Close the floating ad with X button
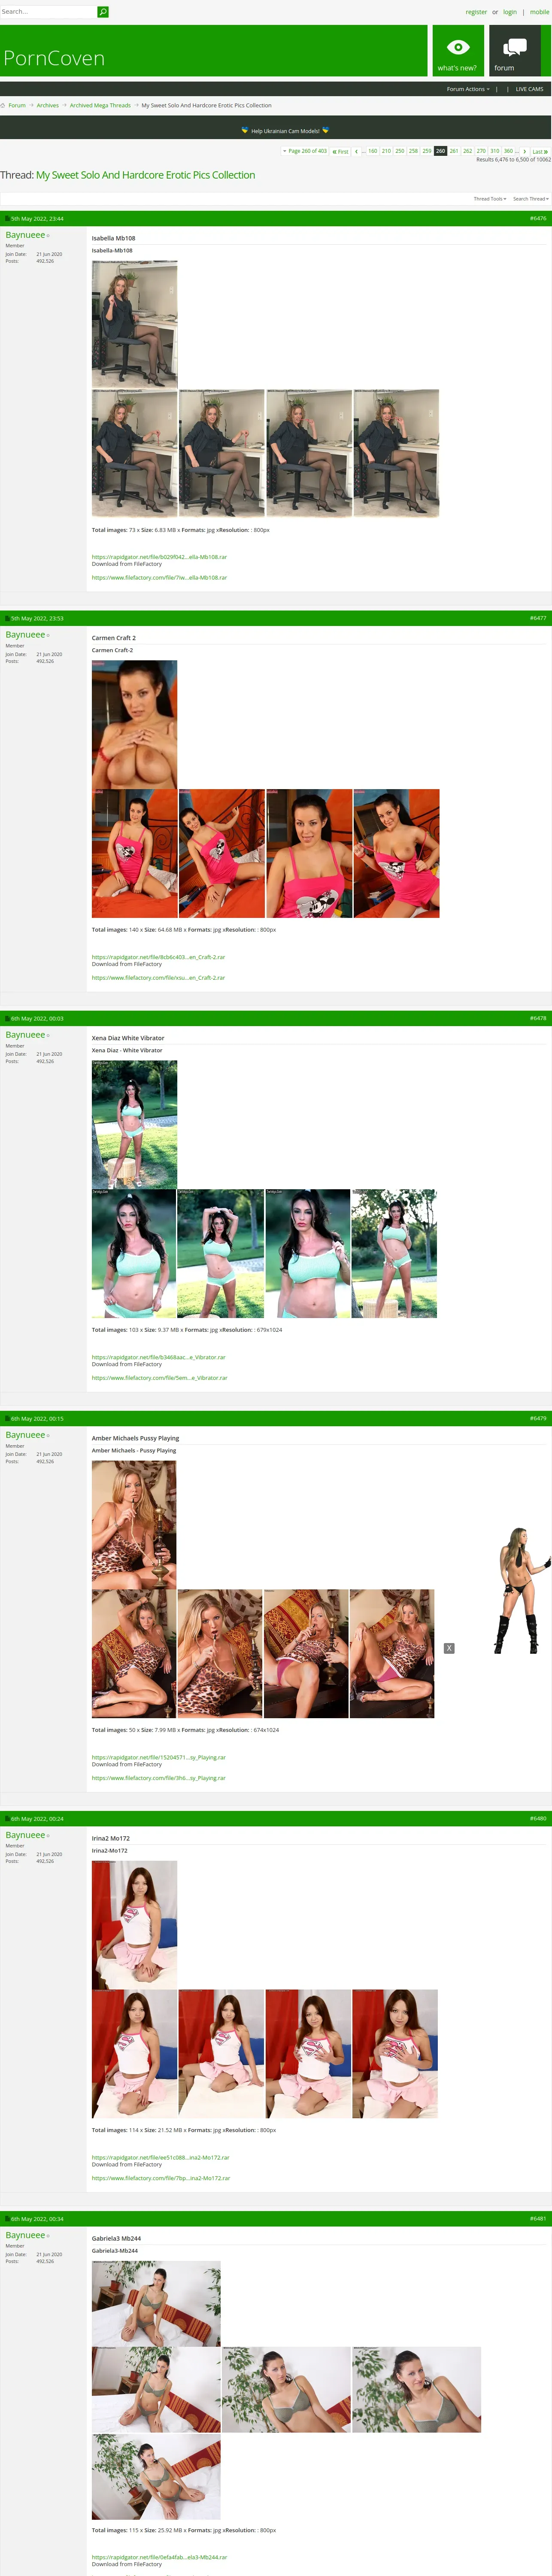The width and height of the screenshot is (552, 2576). tap(449, 1648)
